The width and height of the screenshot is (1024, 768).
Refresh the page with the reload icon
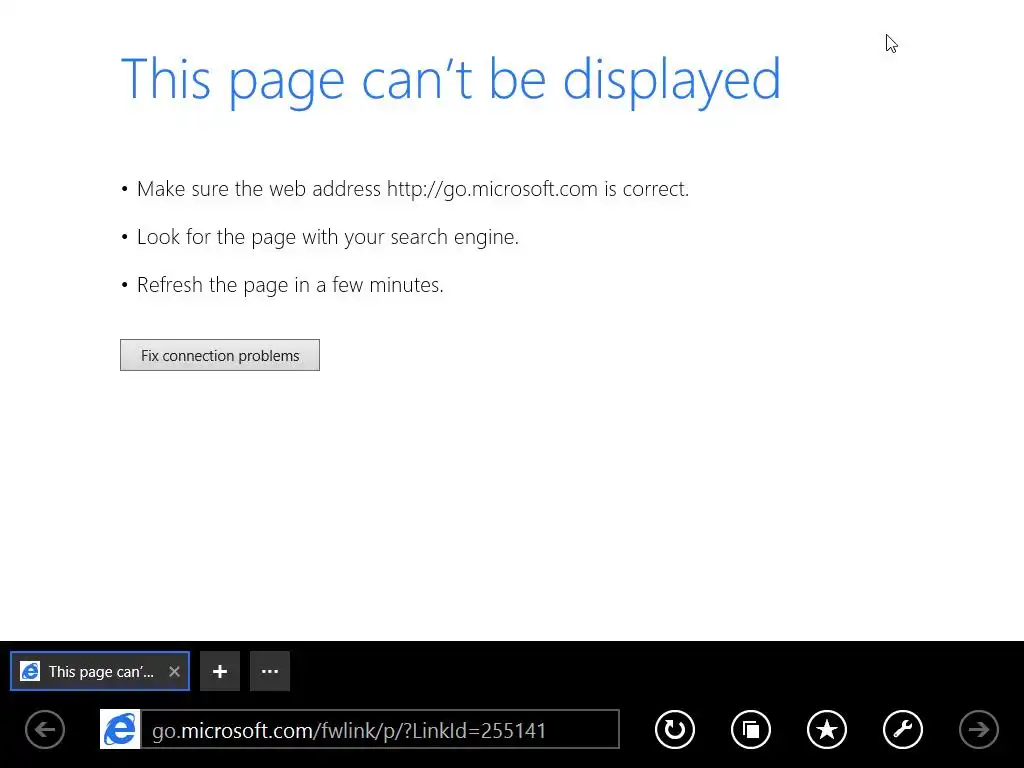click(675, 729)
